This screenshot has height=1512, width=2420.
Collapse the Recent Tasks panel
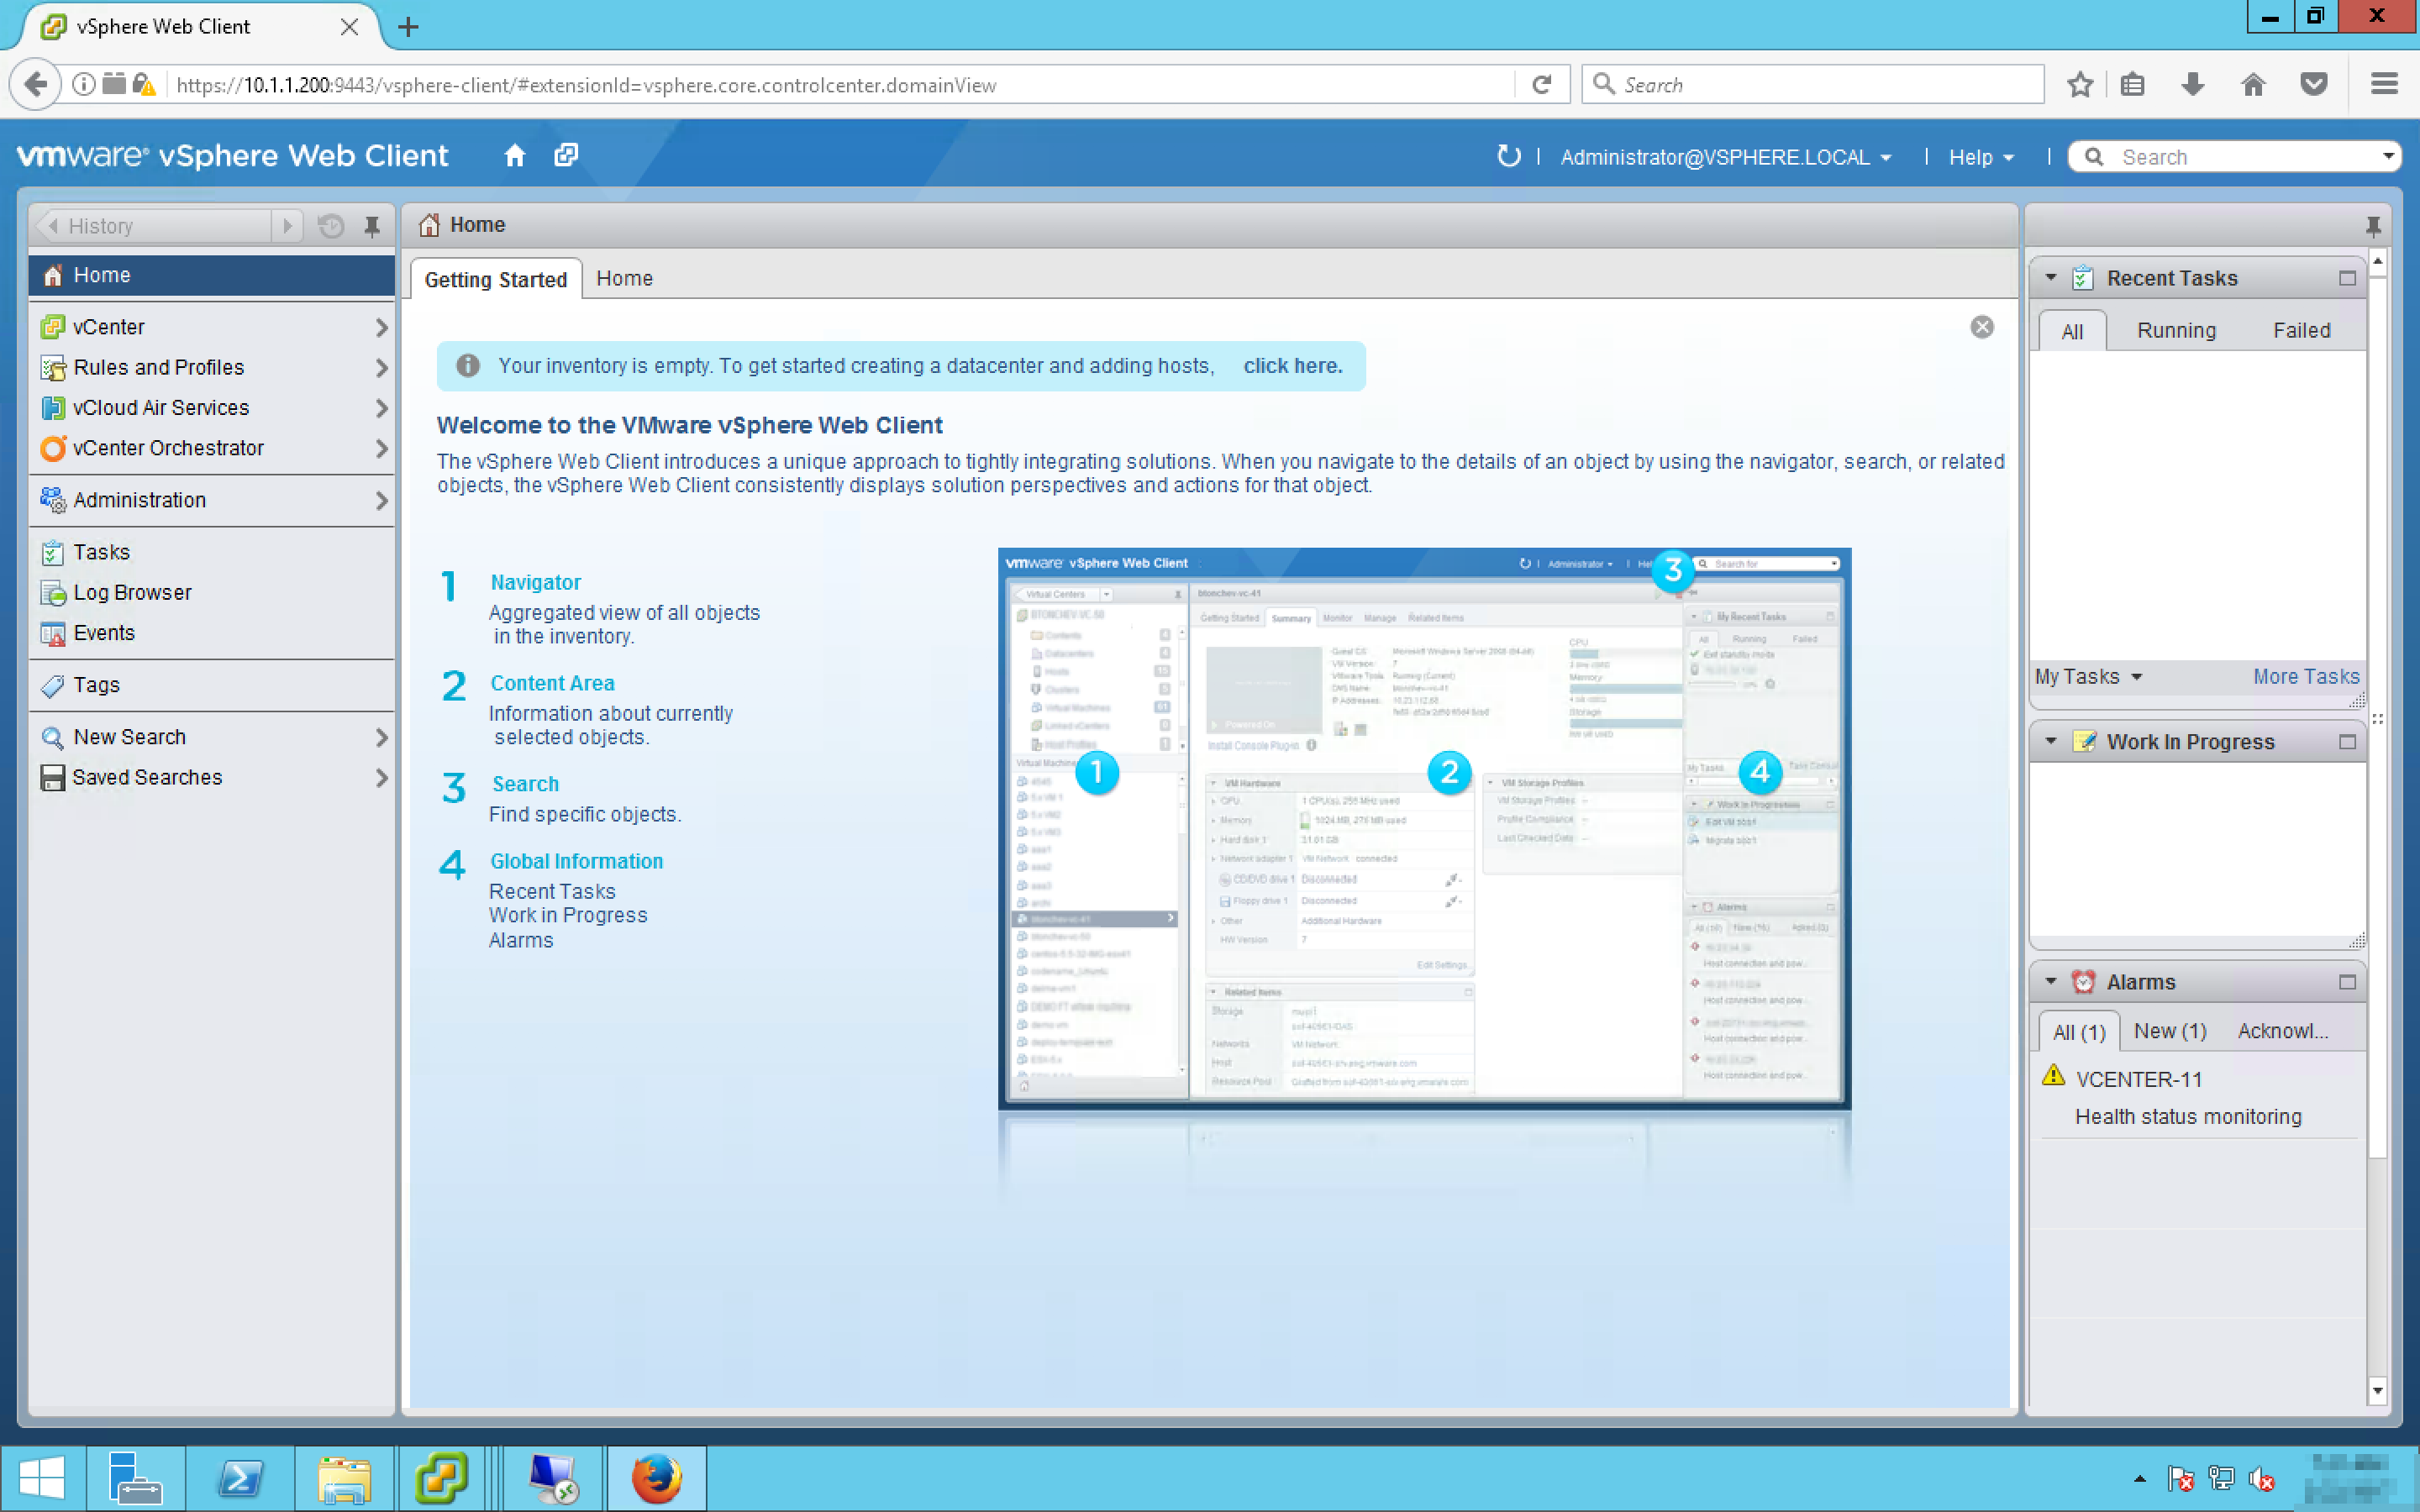[x=2051, y=278]
